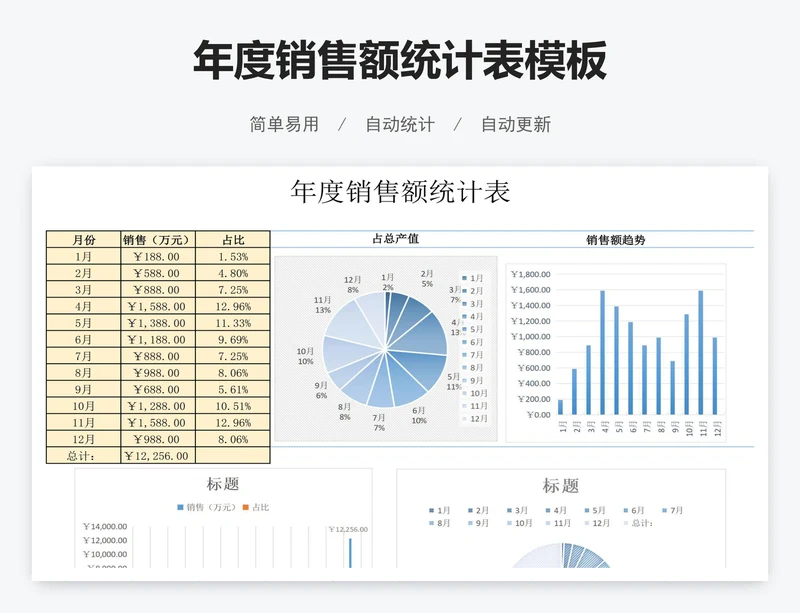
Task: Click the ¥1,188.00 cell in the table
Action: 158,339
